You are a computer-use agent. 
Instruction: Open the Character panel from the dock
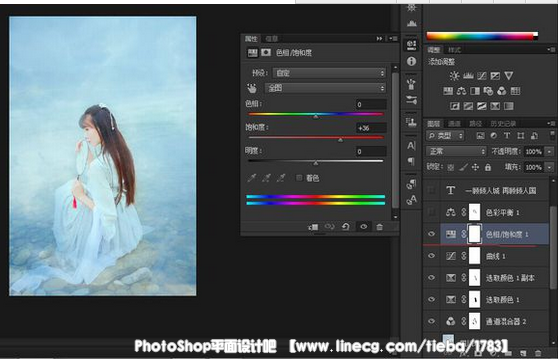pyautogui.click(x=411, y=146)
